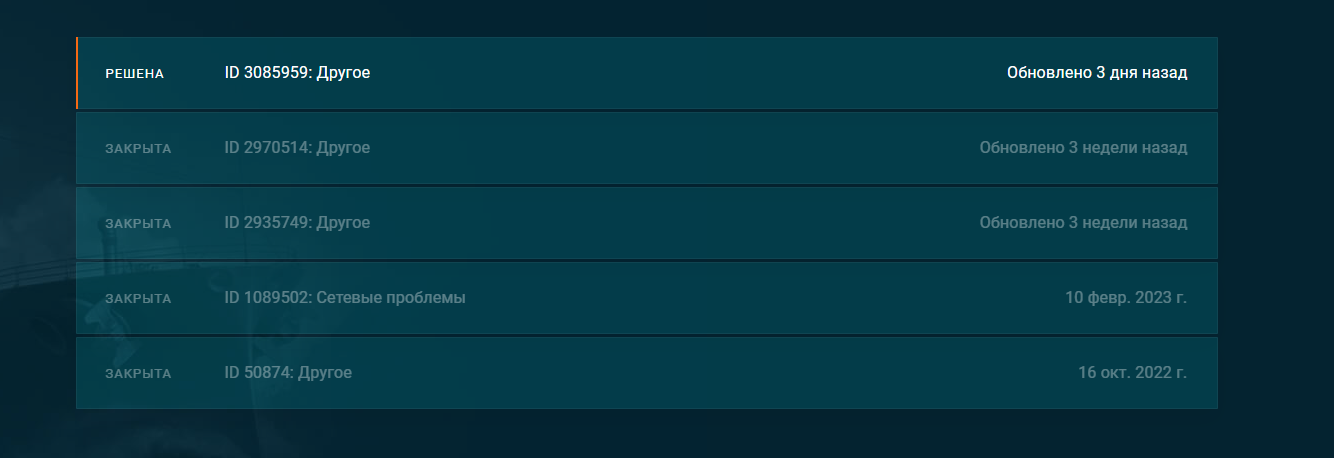Open ticket ID 2970514: Другое

coord(297,148)
